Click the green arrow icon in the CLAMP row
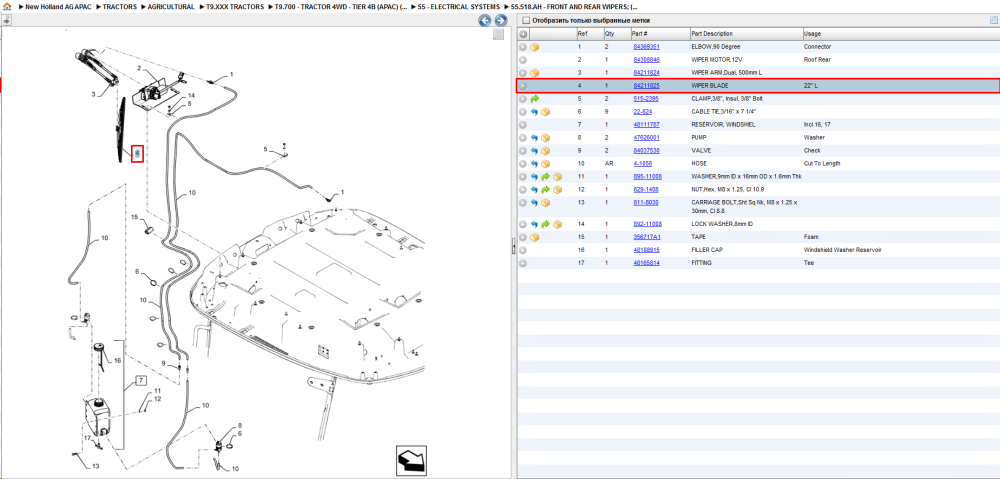Image resolution: width=1000 pixels, height=479 pixels. coord(534,99)
